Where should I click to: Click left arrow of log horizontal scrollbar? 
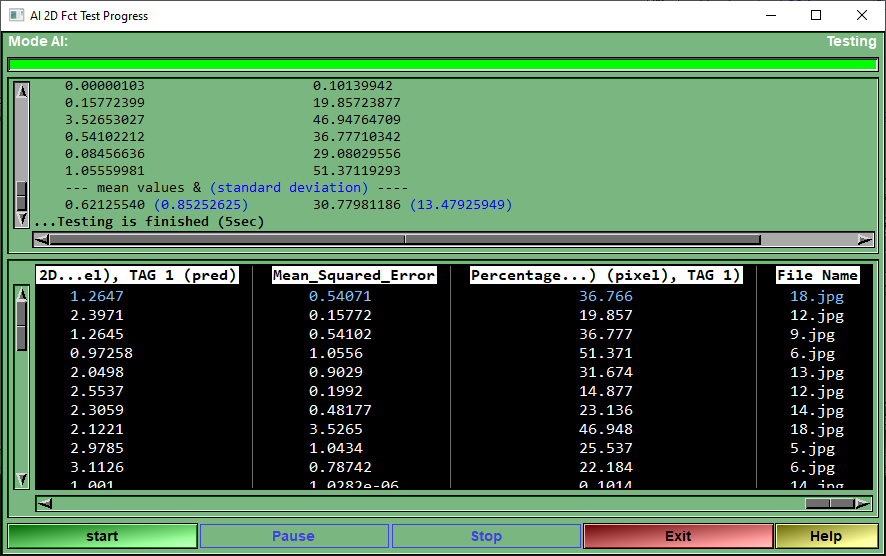(41, 240)
